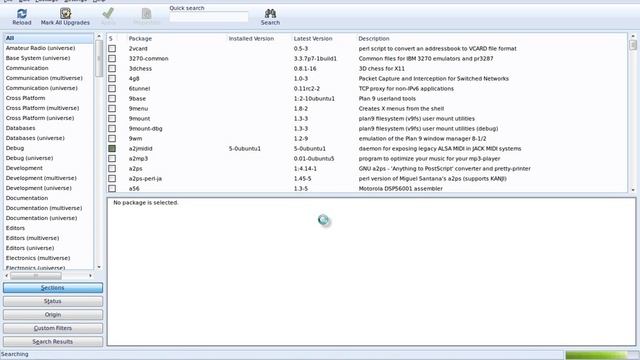Screen dimensions: 640x360
Task: Click the Mark All Upgrades icon
Action: tap(65, 13)
